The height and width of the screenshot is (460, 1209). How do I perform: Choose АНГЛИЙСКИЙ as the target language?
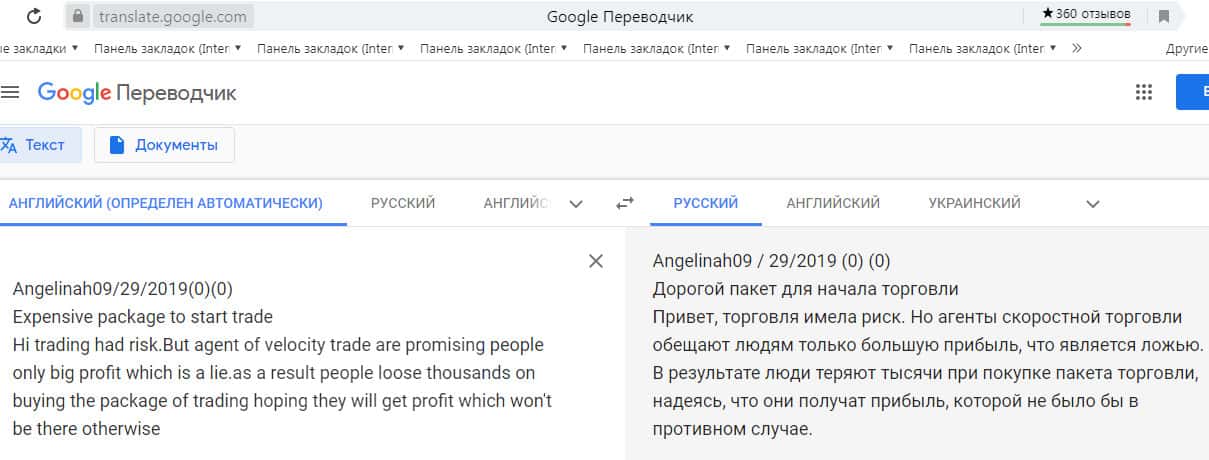(x=833, y=203)
